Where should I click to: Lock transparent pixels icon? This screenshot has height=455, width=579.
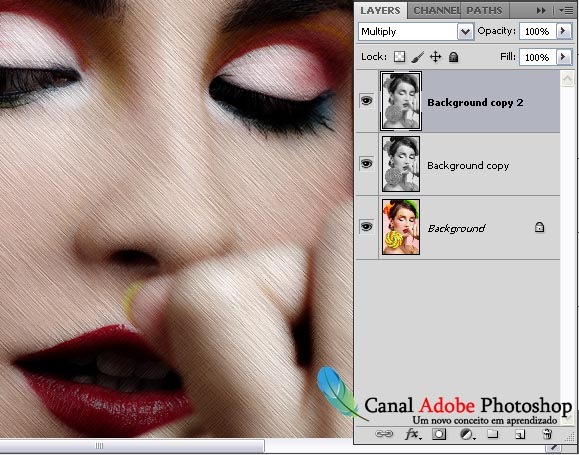click(x=399, y=57)
